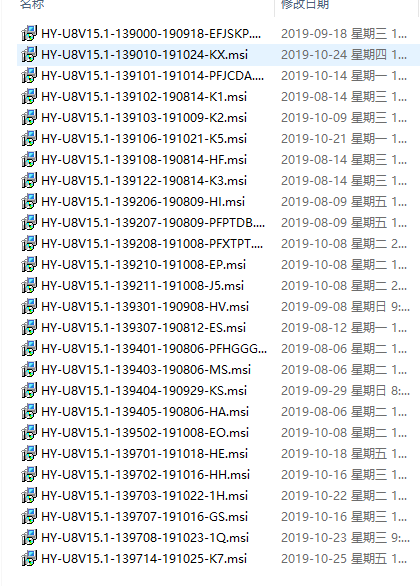
Task: Sort by the 名称 column header
Action: coord(32,4)
